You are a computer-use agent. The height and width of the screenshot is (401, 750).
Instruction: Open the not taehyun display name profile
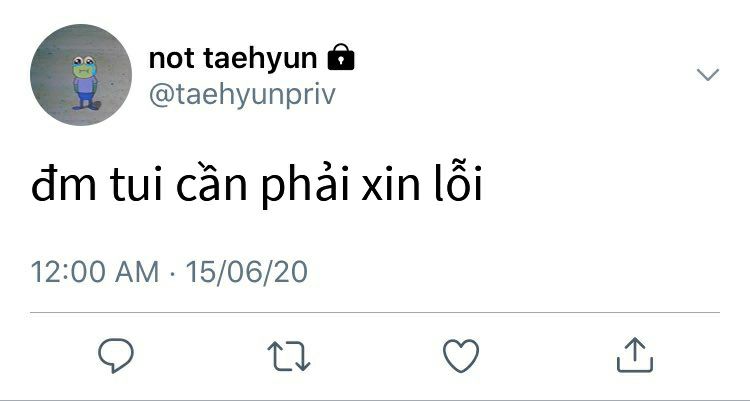(x=233, y=58)
